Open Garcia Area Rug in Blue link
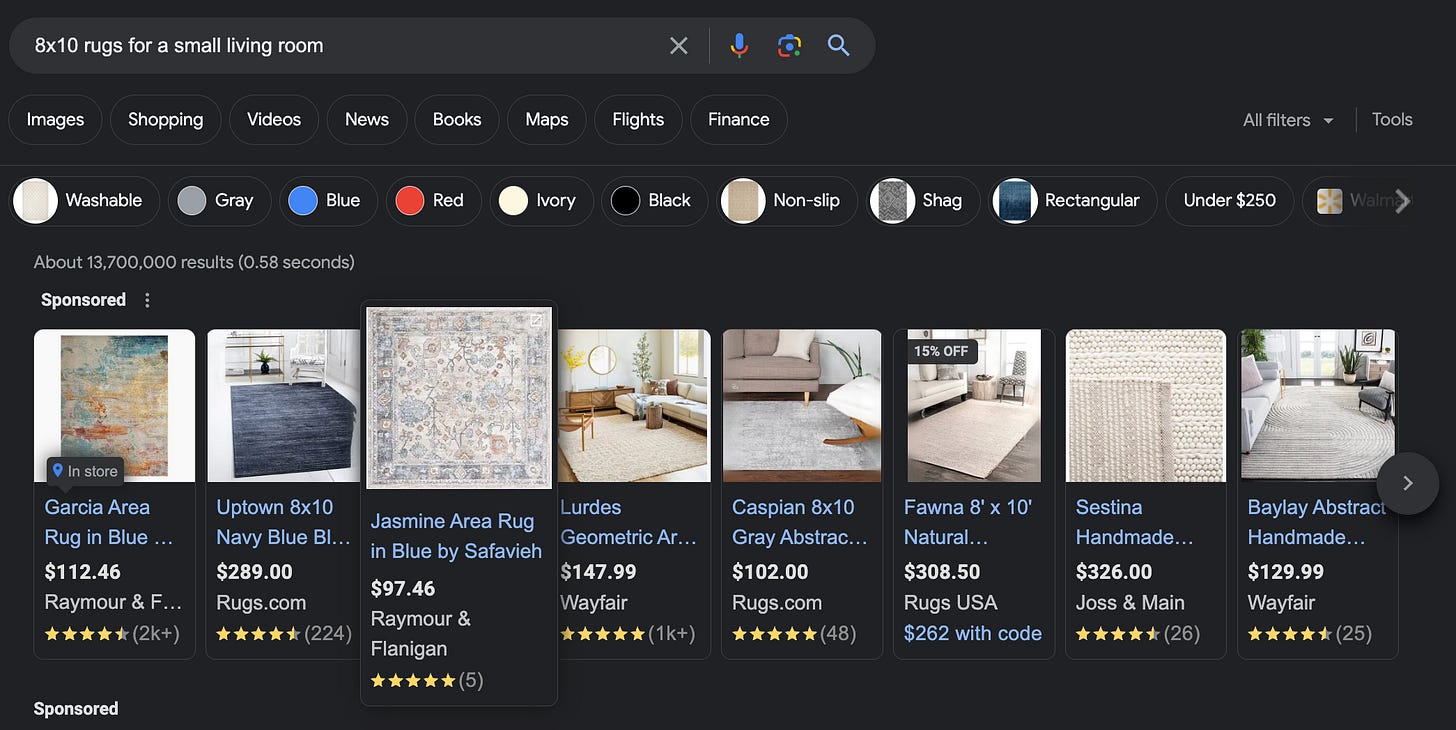Viewport: 1456px width, 730px height. [109, 522]
